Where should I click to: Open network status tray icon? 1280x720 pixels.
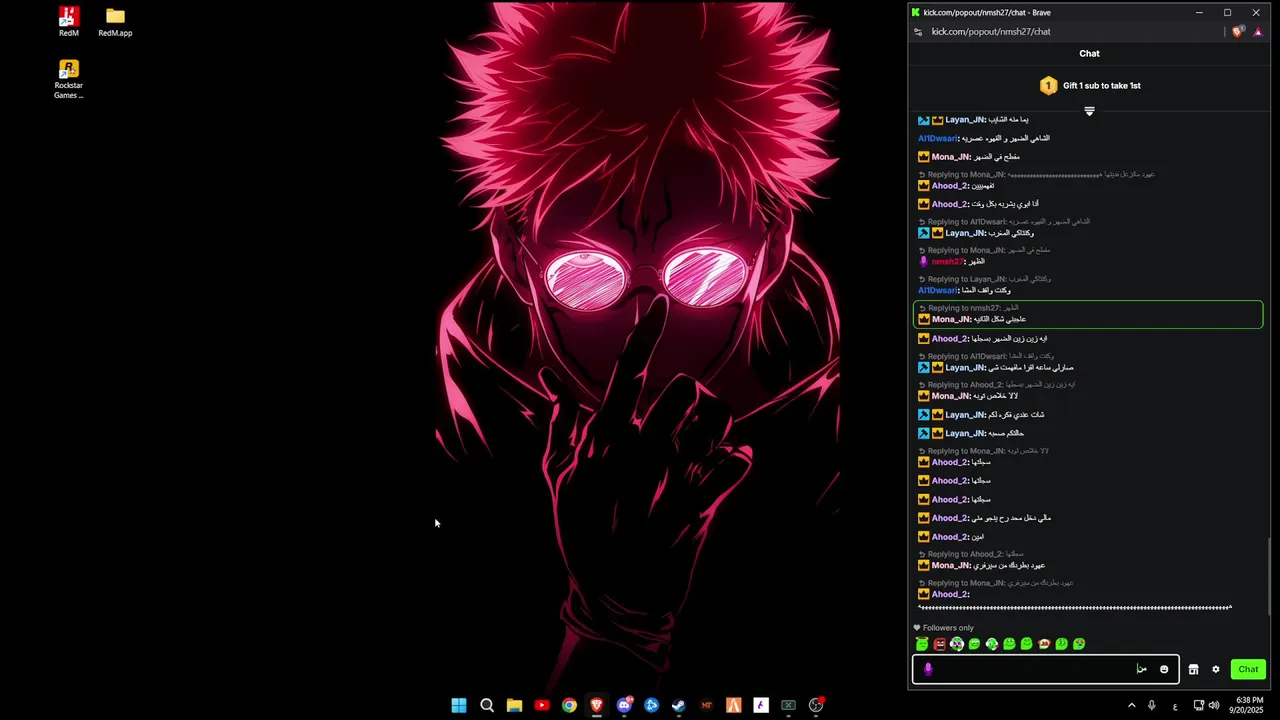tap(1199, 705)
